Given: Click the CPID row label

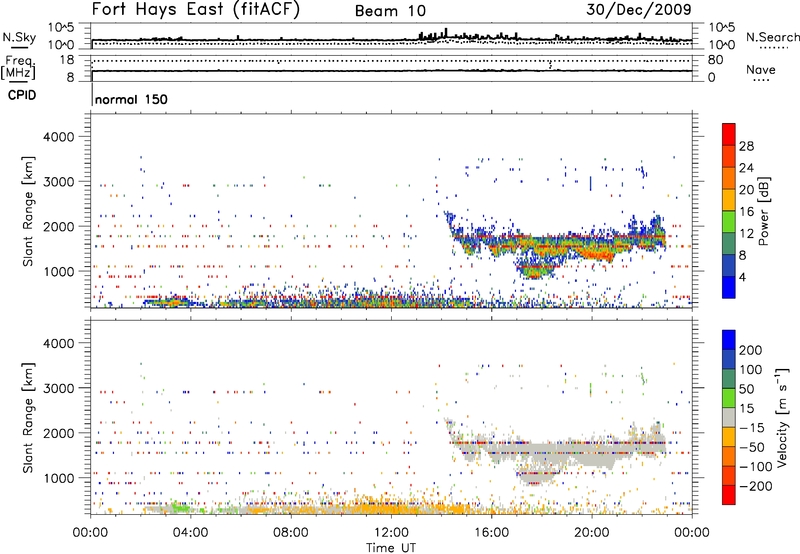Looking at the screenshot, I should pos(22,95).
